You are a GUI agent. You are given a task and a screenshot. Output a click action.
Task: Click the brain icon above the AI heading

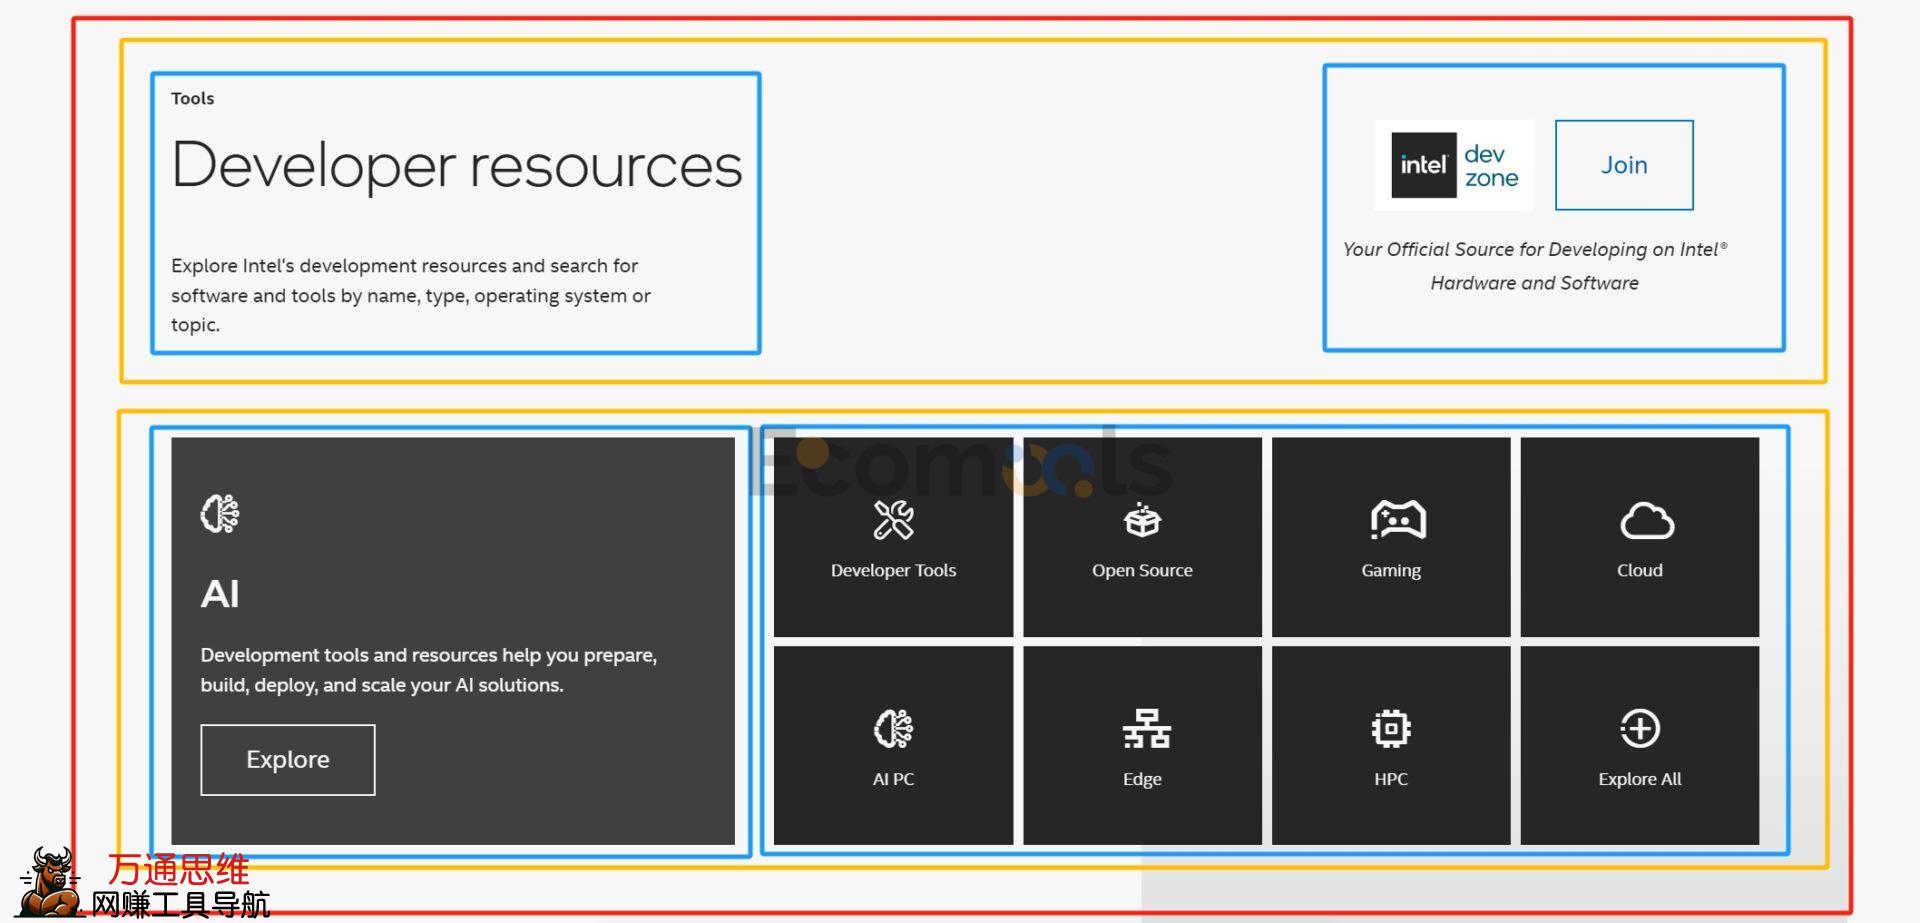click(220, 514)
